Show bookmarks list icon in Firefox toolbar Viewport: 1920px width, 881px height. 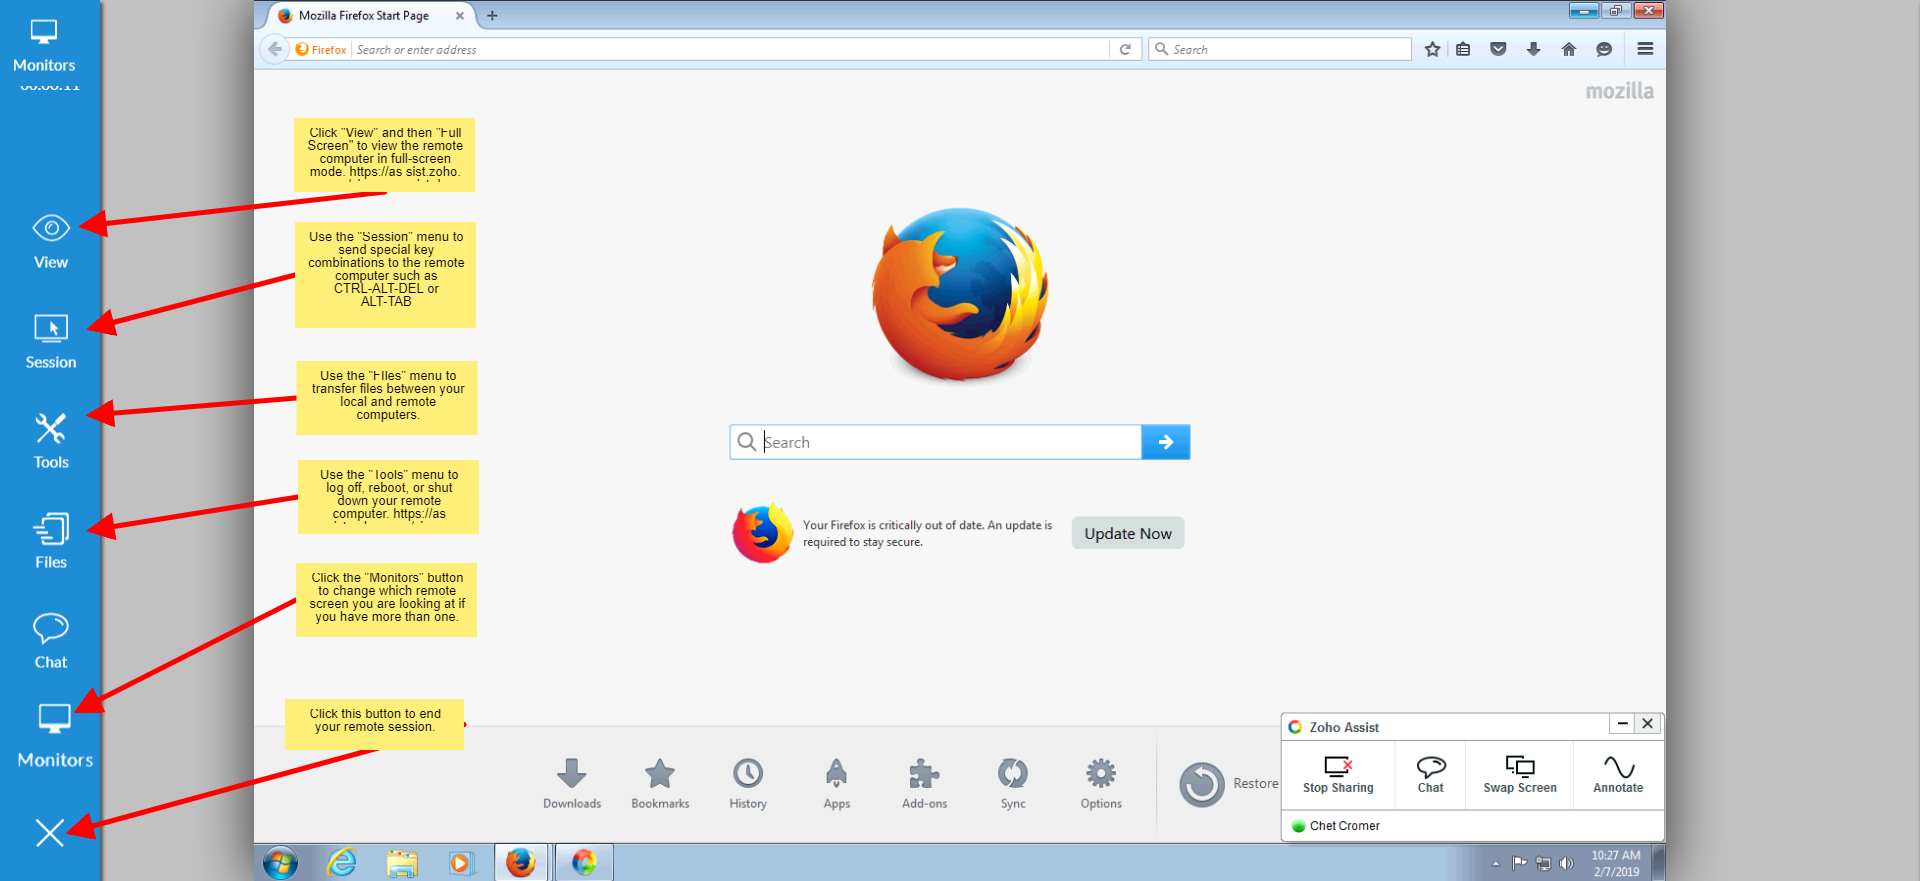pos(1463,49)
